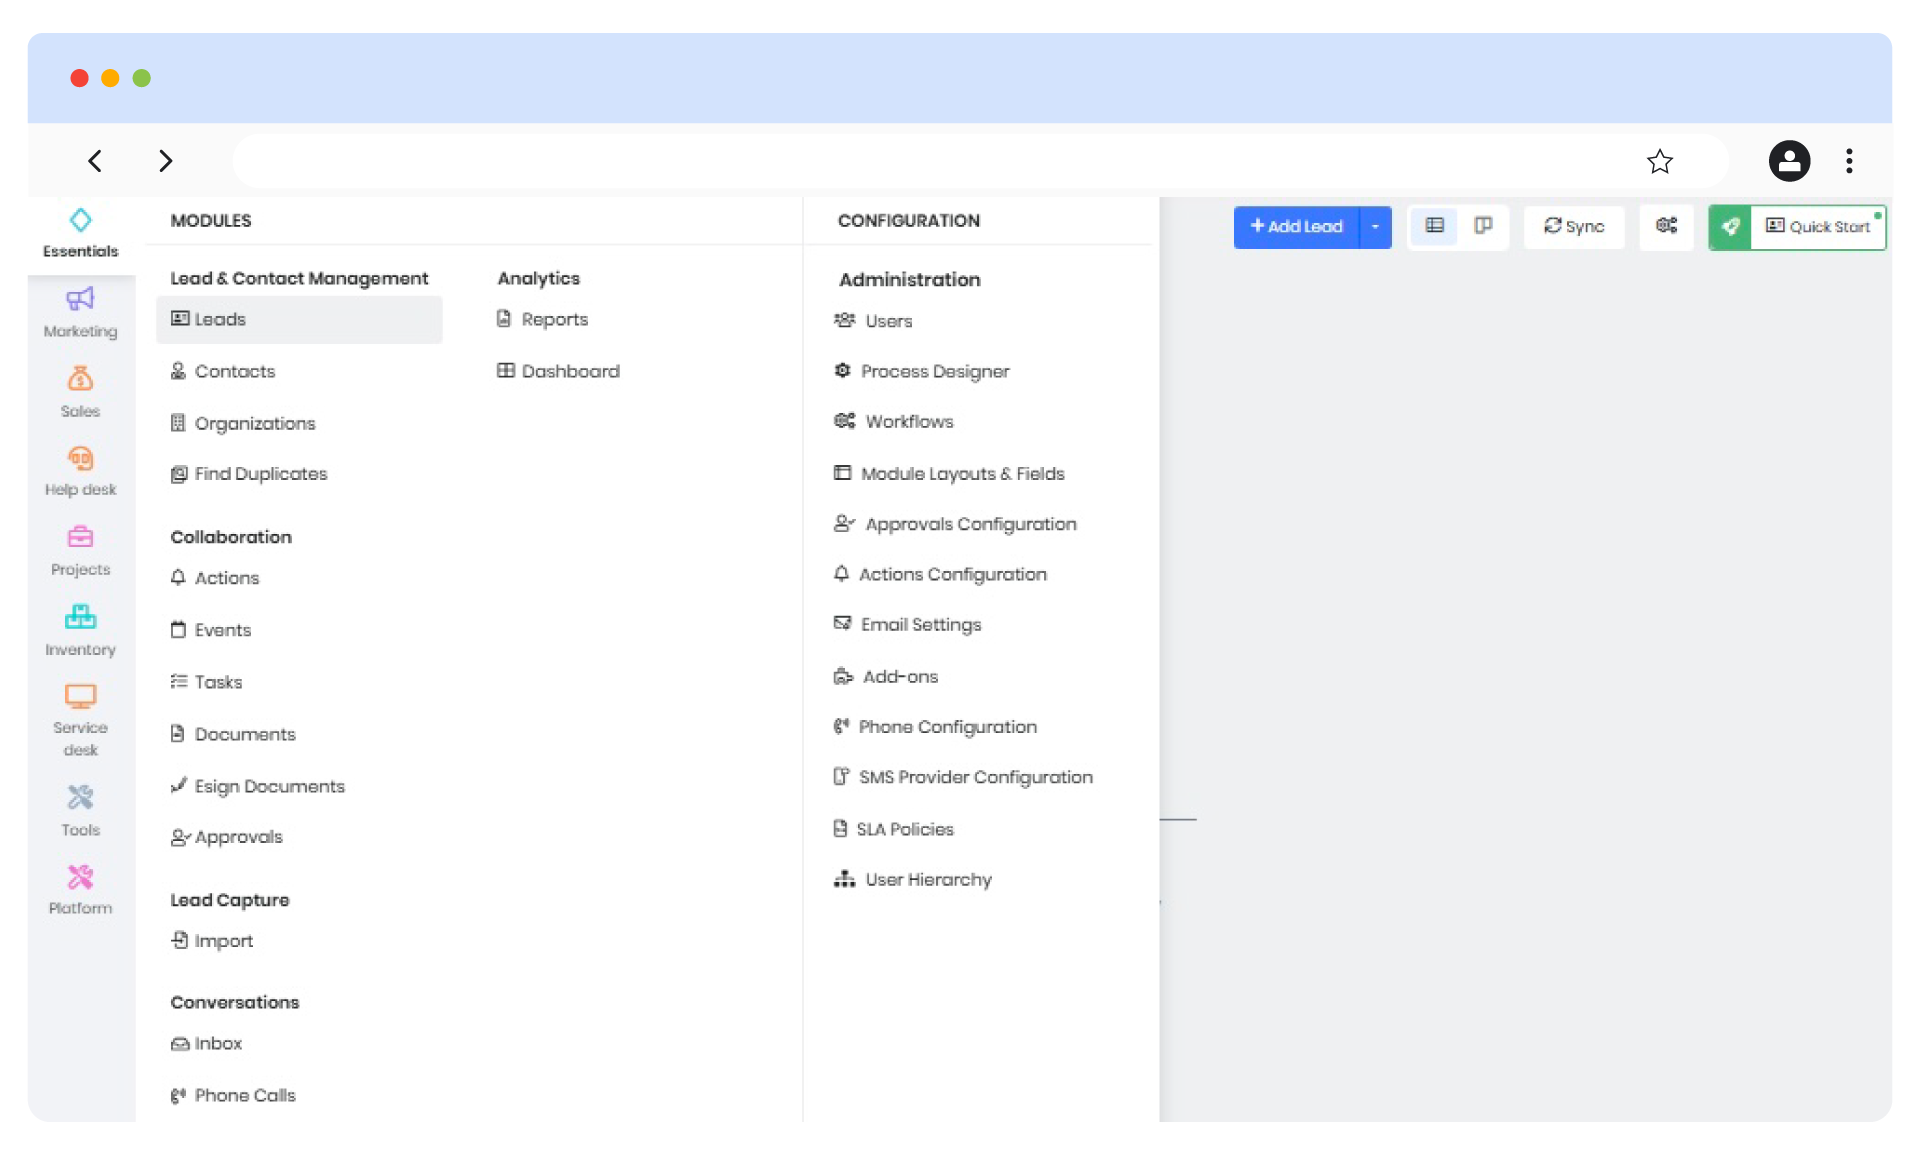The width and height of the screenshot is (1920, 1149).
Task: Open Process Designer in Administration
Action: coord(934,371)
